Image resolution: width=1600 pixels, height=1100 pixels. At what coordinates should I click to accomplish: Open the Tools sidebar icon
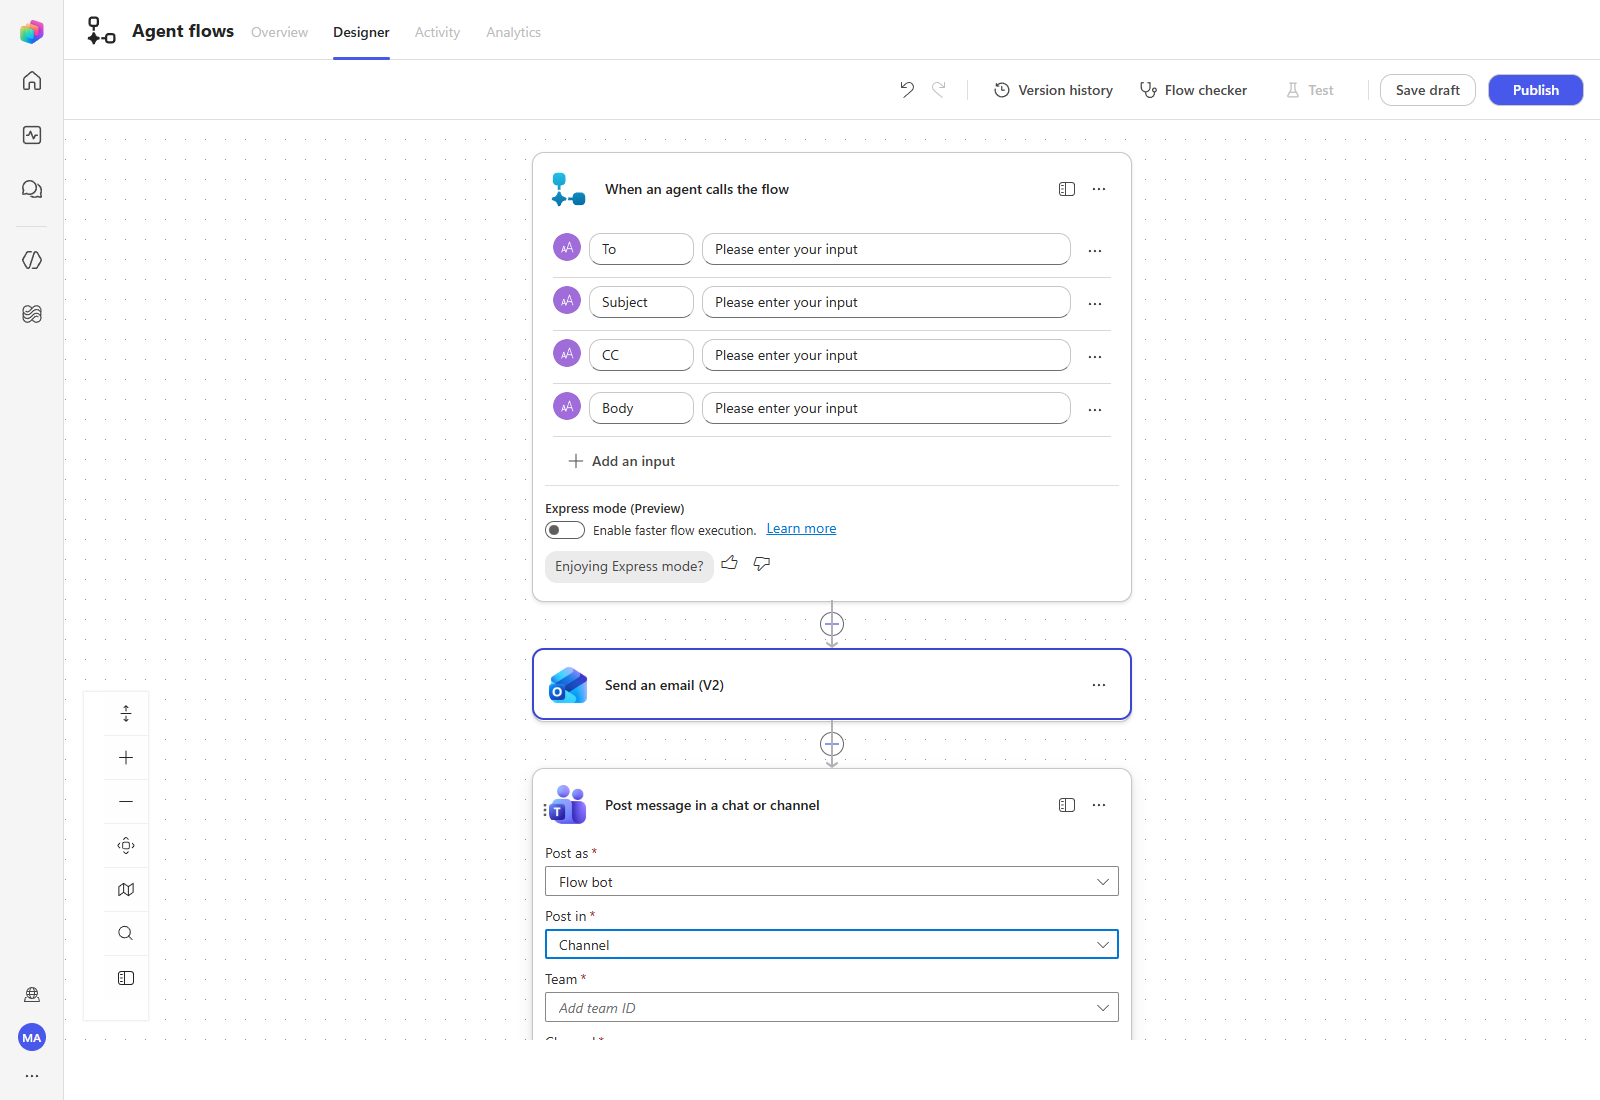(32, 260)
